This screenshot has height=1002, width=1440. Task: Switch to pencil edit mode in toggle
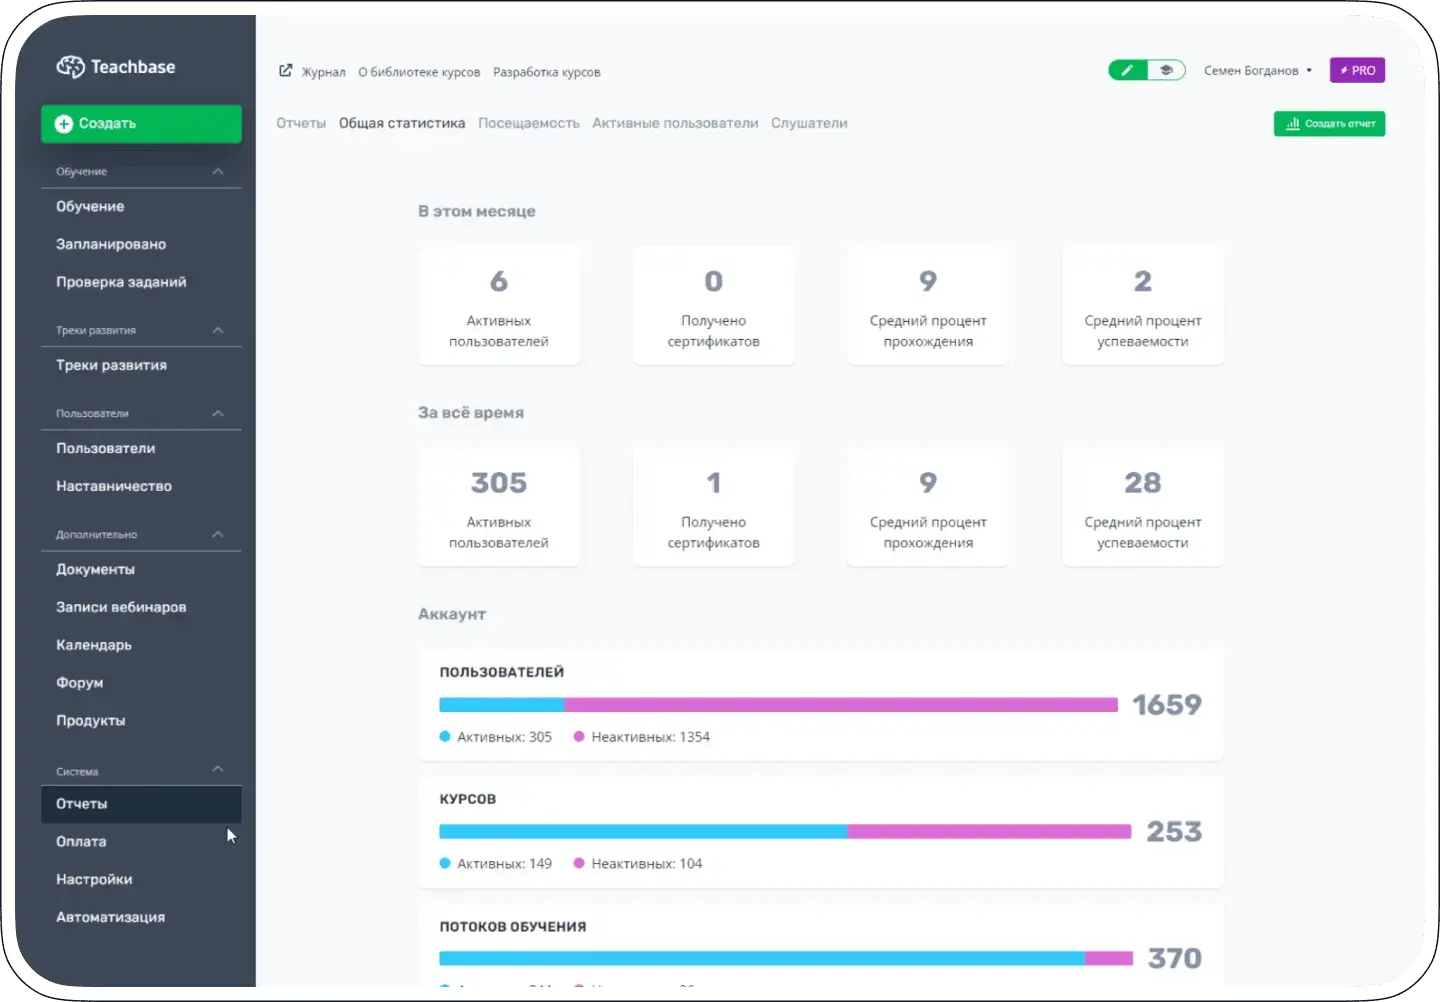(x=1128, y=70)
